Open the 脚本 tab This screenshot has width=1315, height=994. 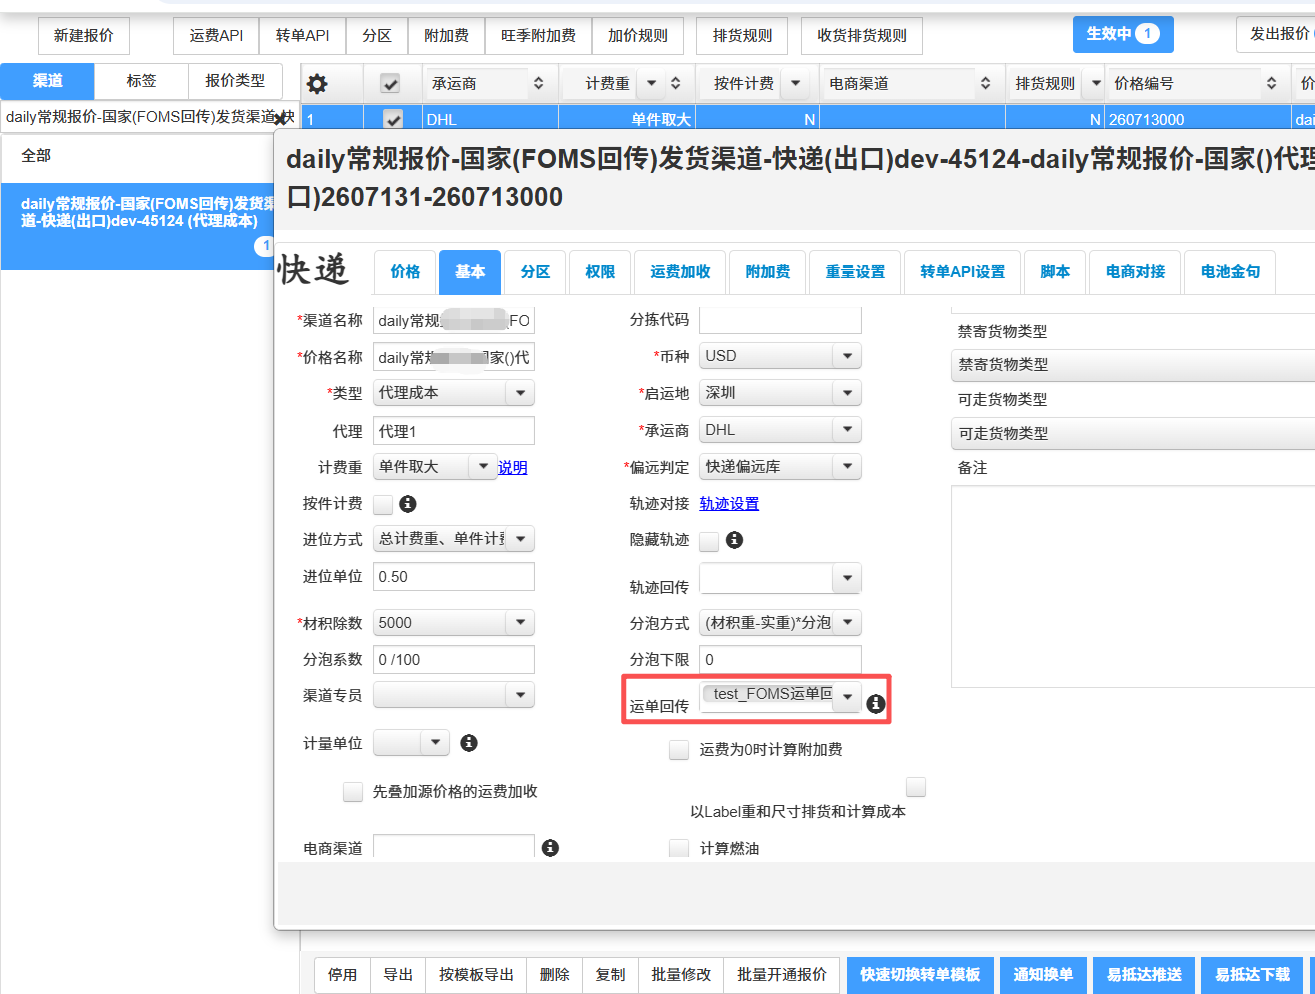click(x=1055, y=272)
